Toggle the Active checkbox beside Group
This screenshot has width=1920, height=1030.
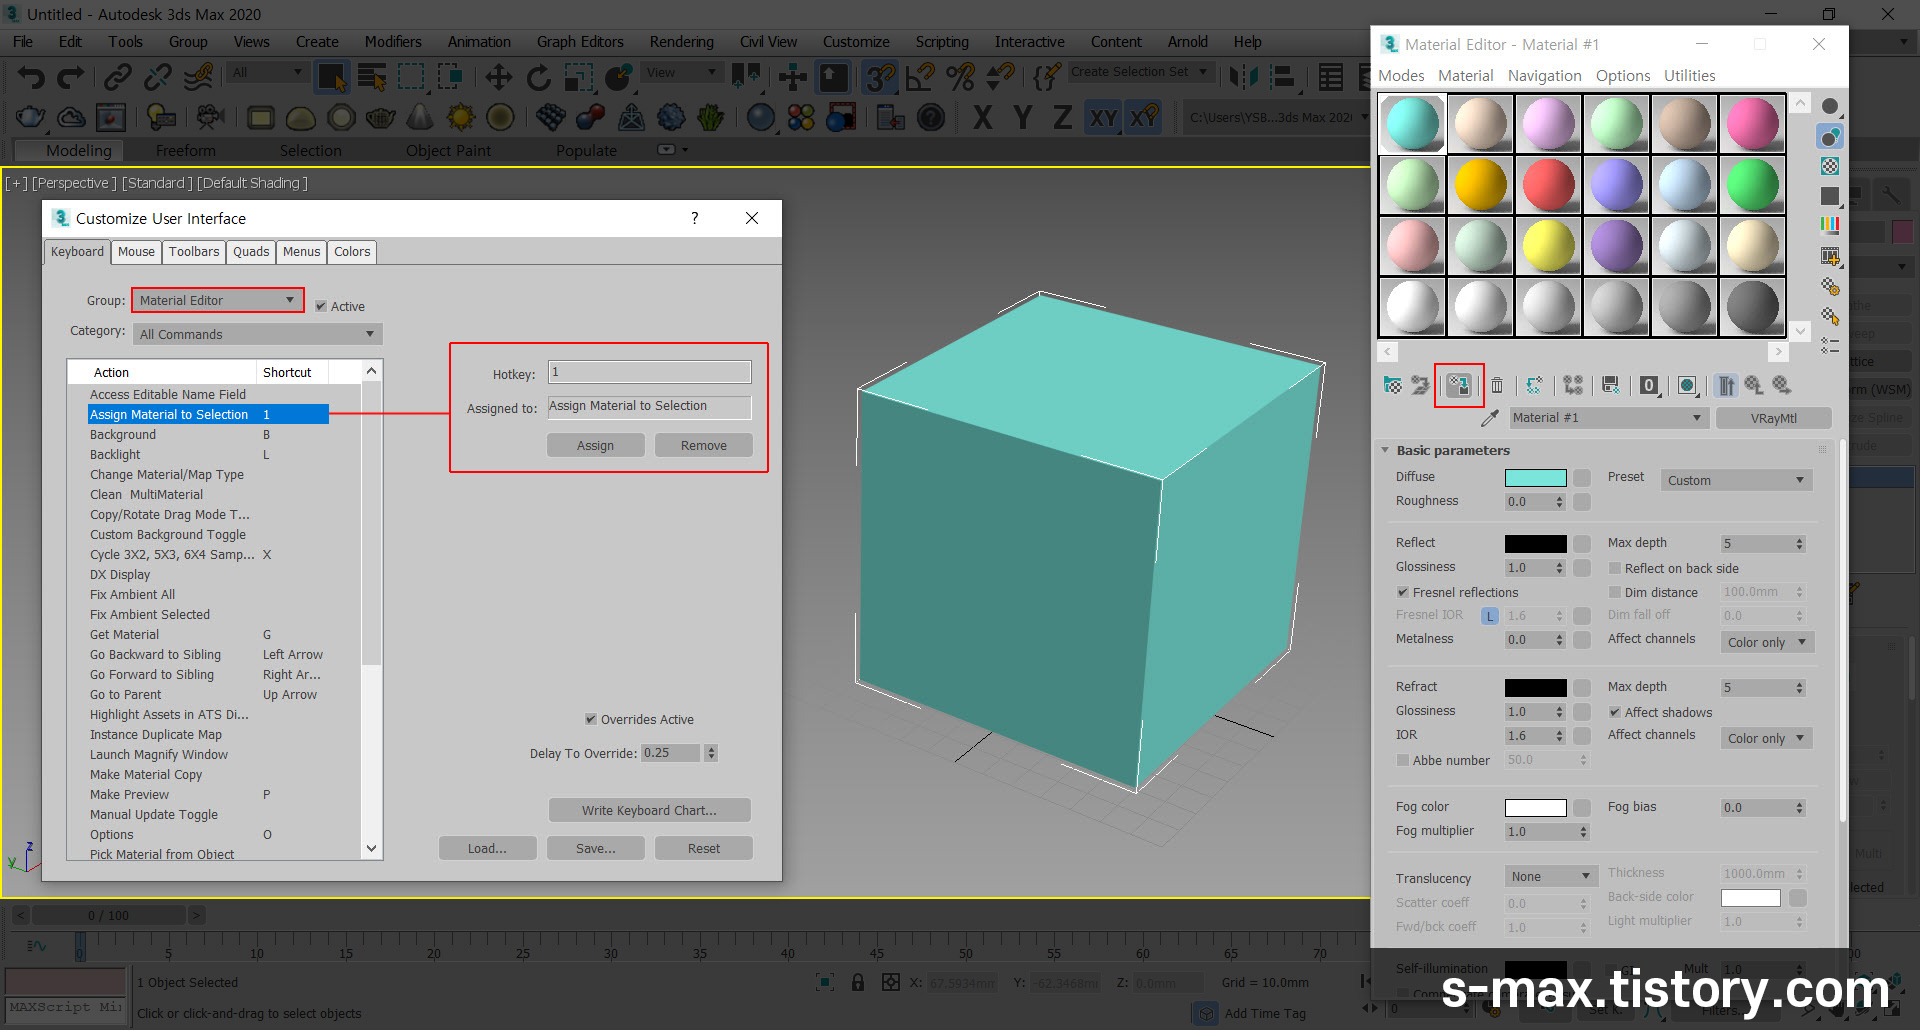[x=321, y=306]
